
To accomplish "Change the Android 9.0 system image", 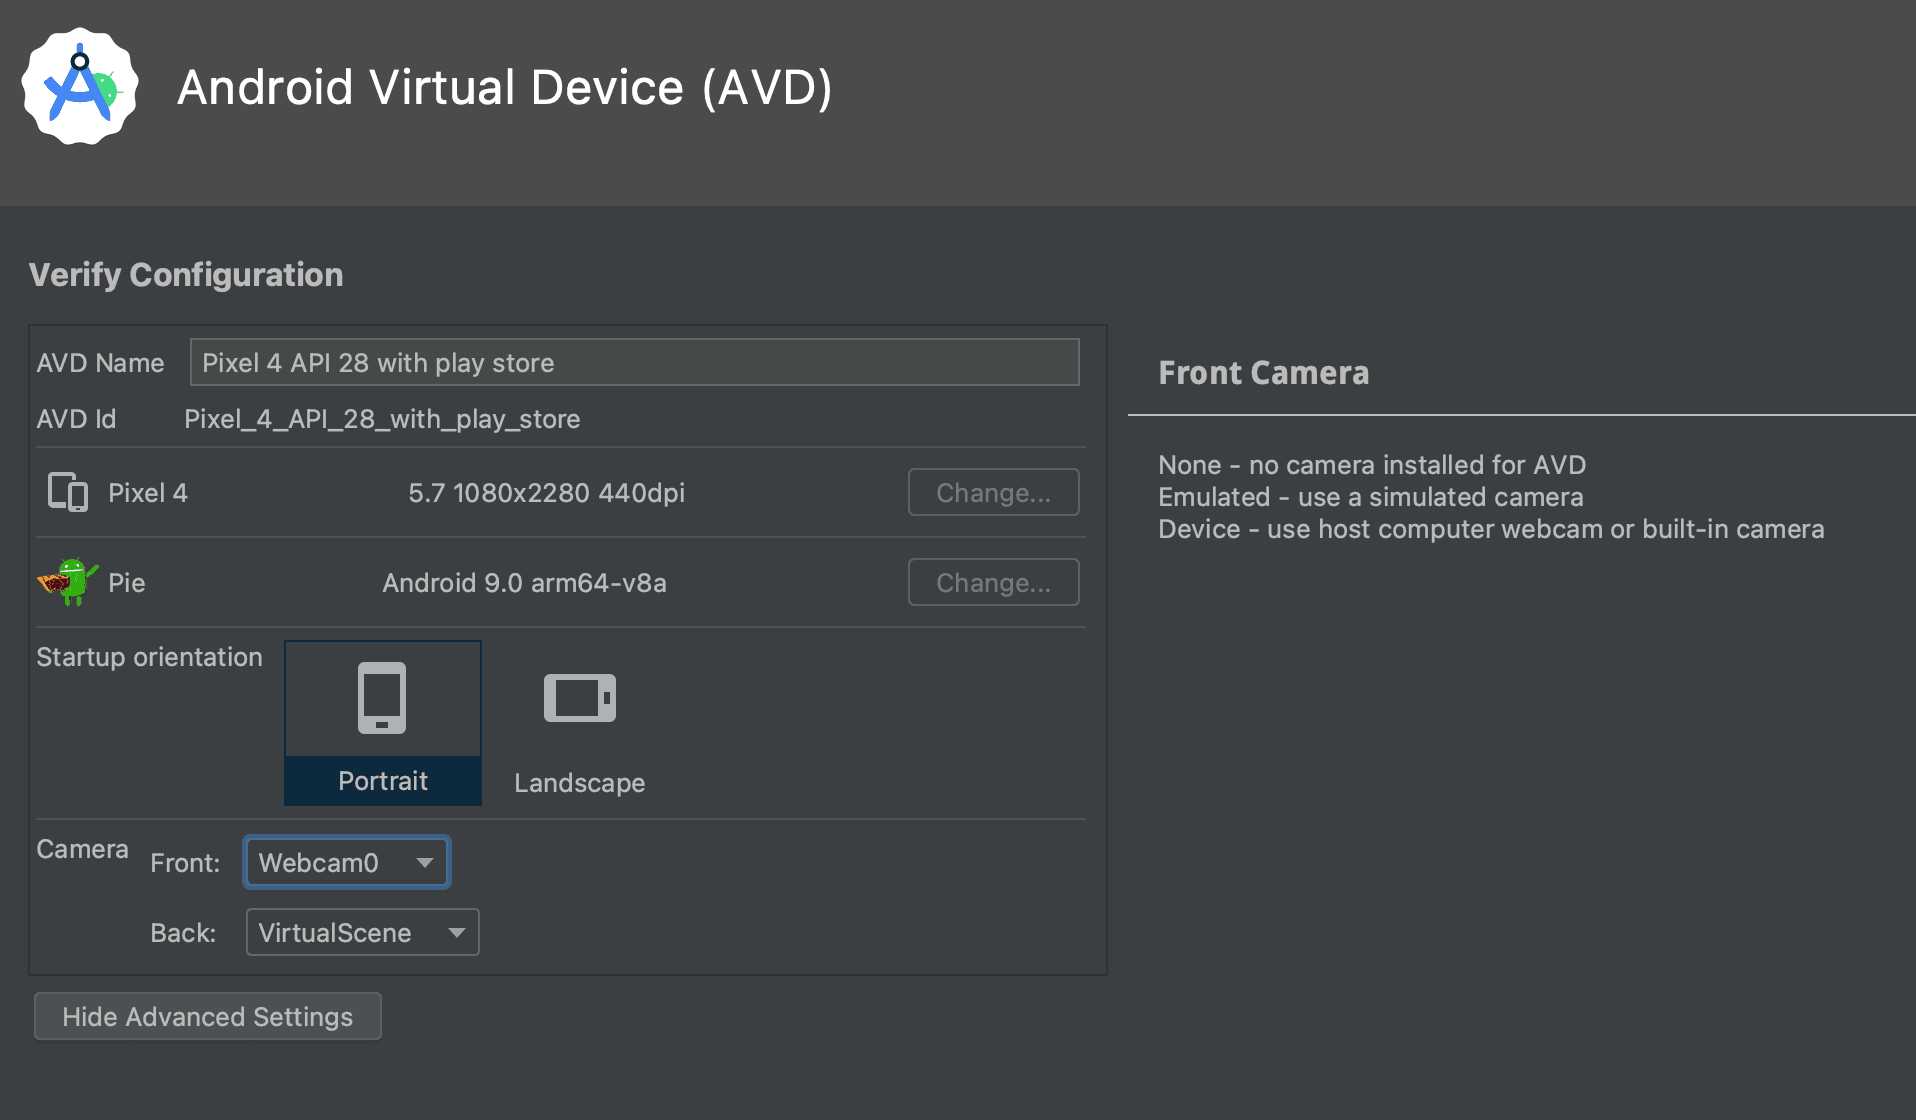I will [x=992, y=582].
